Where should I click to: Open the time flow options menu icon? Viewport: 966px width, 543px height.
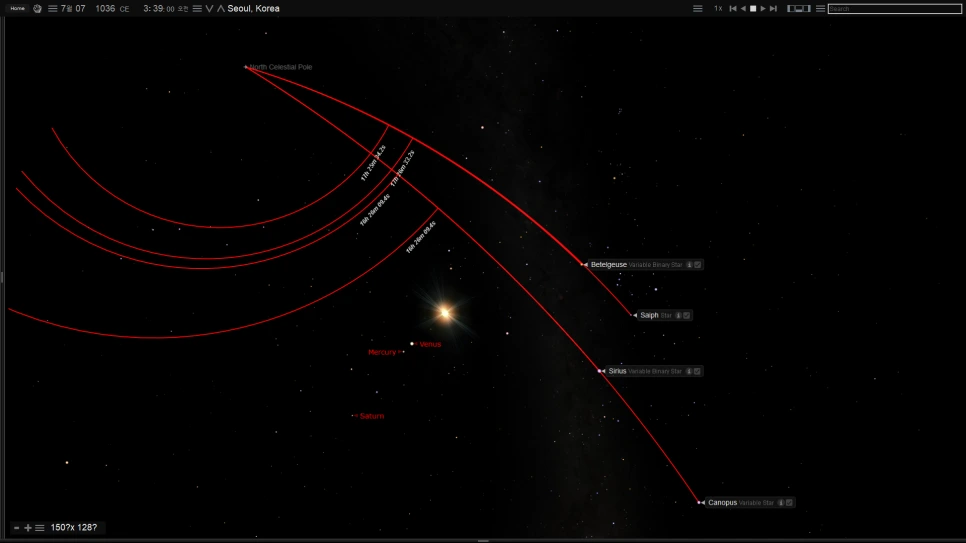tap(697, 9)
